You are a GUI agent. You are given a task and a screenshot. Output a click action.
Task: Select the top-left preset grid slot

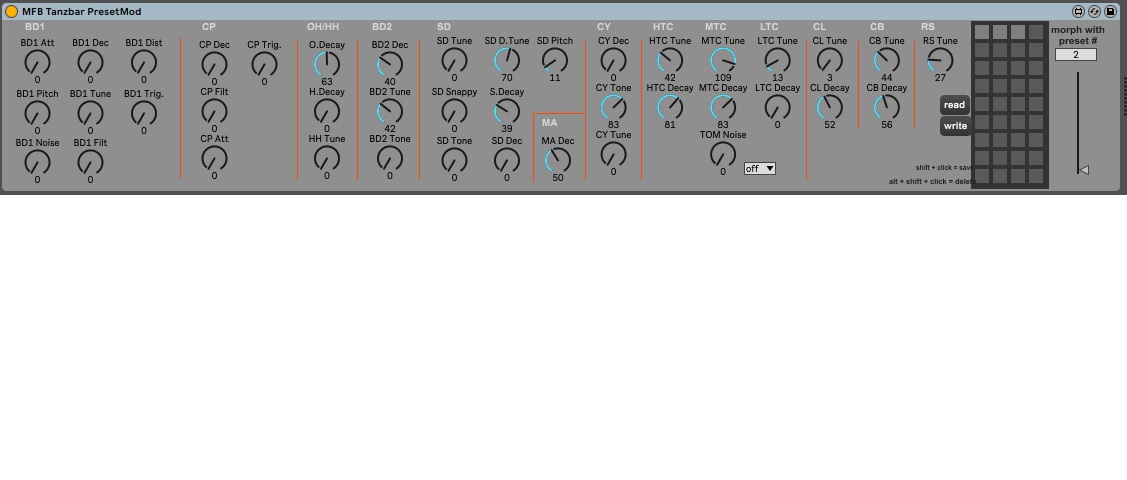click(982, 32)
